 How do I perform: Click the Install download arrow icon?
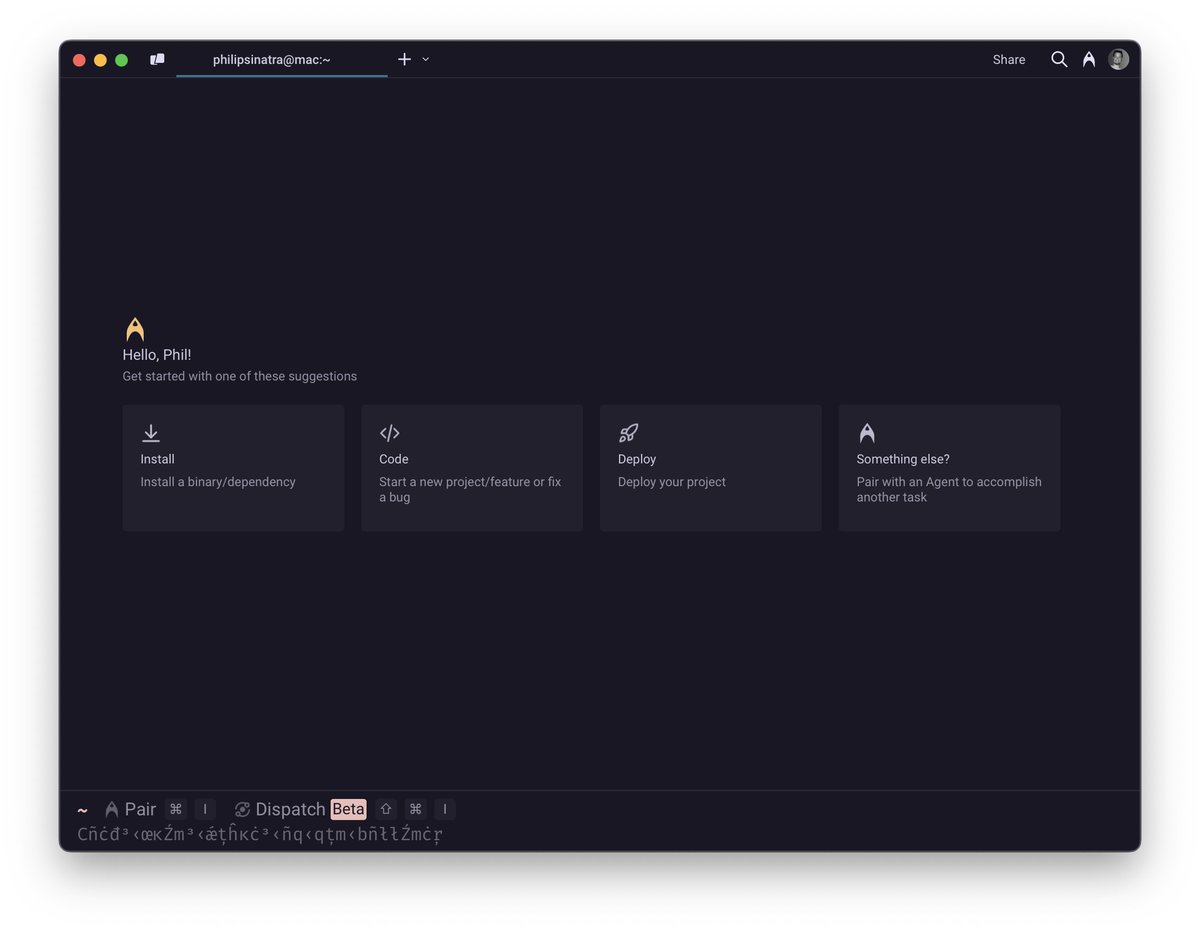click(x=151, y=433)
